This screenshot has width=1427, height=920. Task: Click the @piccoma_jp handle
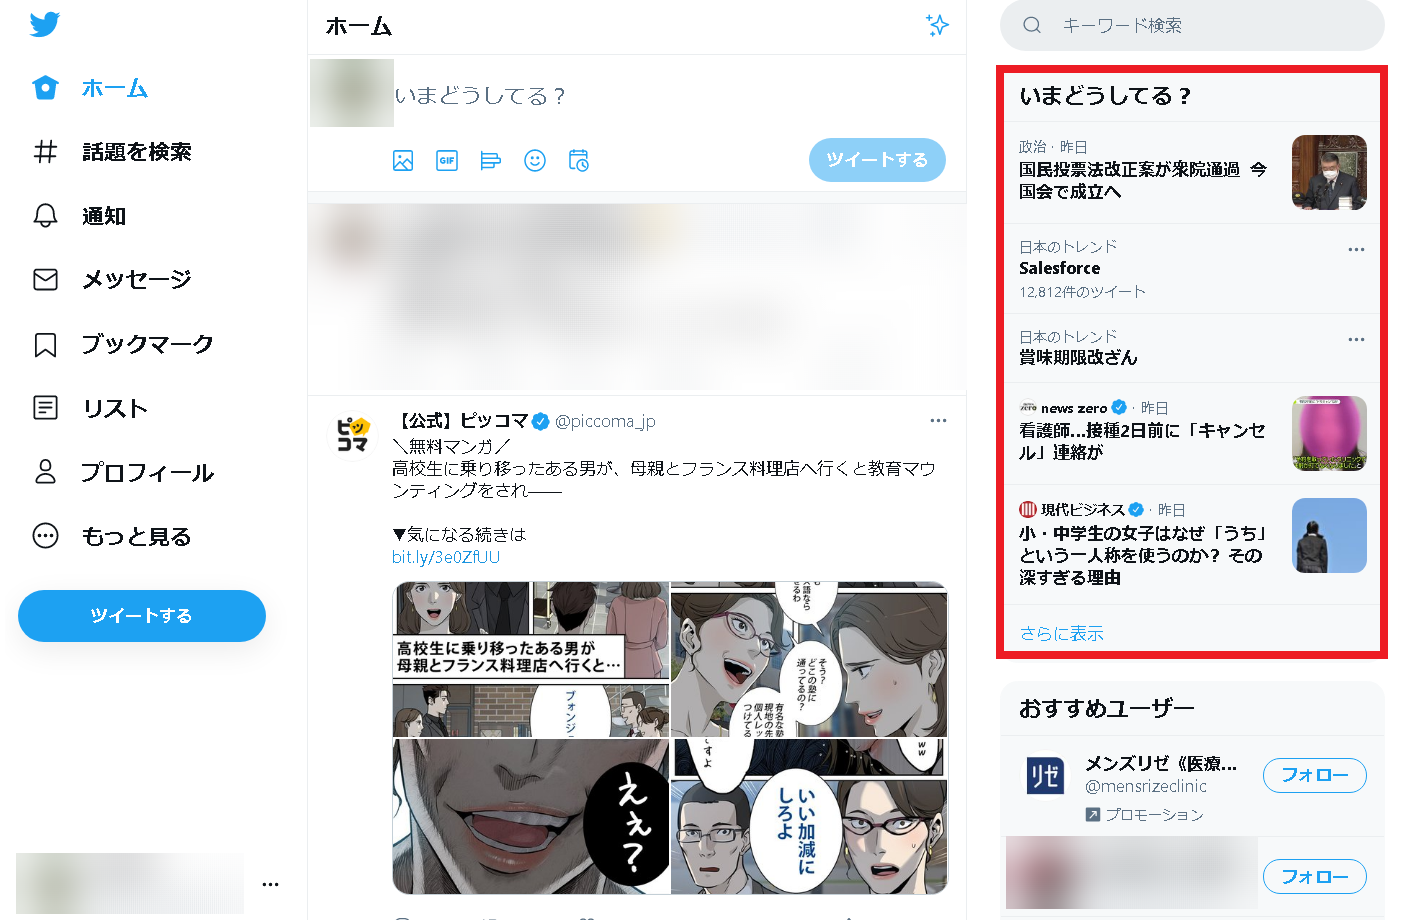605,421
